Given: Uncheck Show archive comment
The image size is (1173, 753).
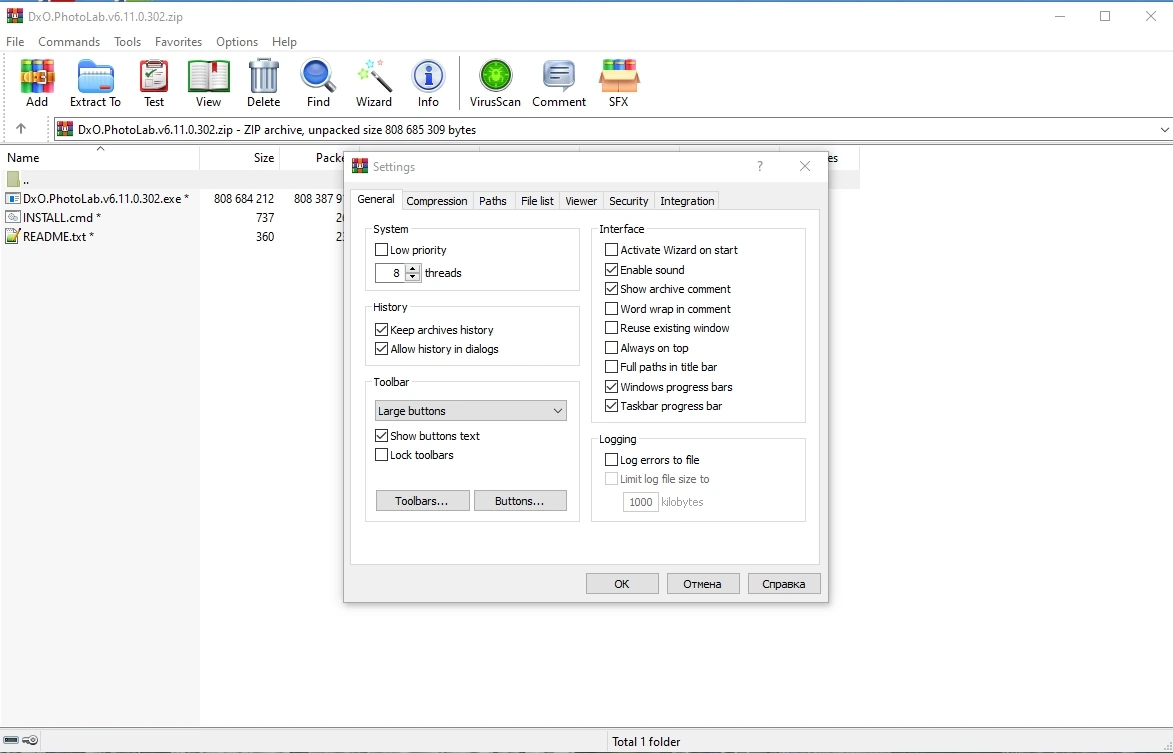Looking at the screenshot, I should 611,289.
